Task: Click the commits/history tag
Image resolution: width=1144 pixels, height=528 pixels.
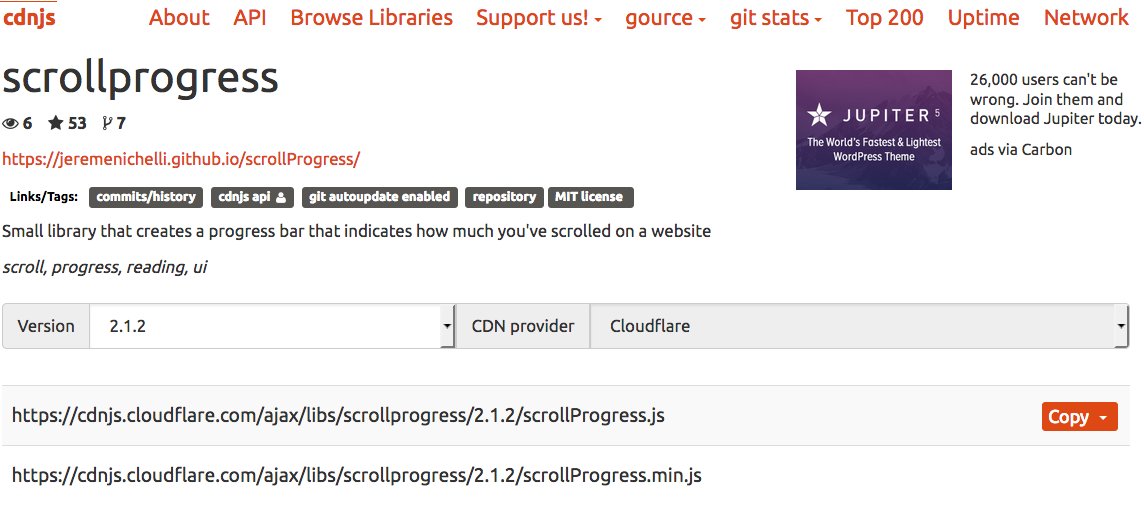Action: coord(146,197)
